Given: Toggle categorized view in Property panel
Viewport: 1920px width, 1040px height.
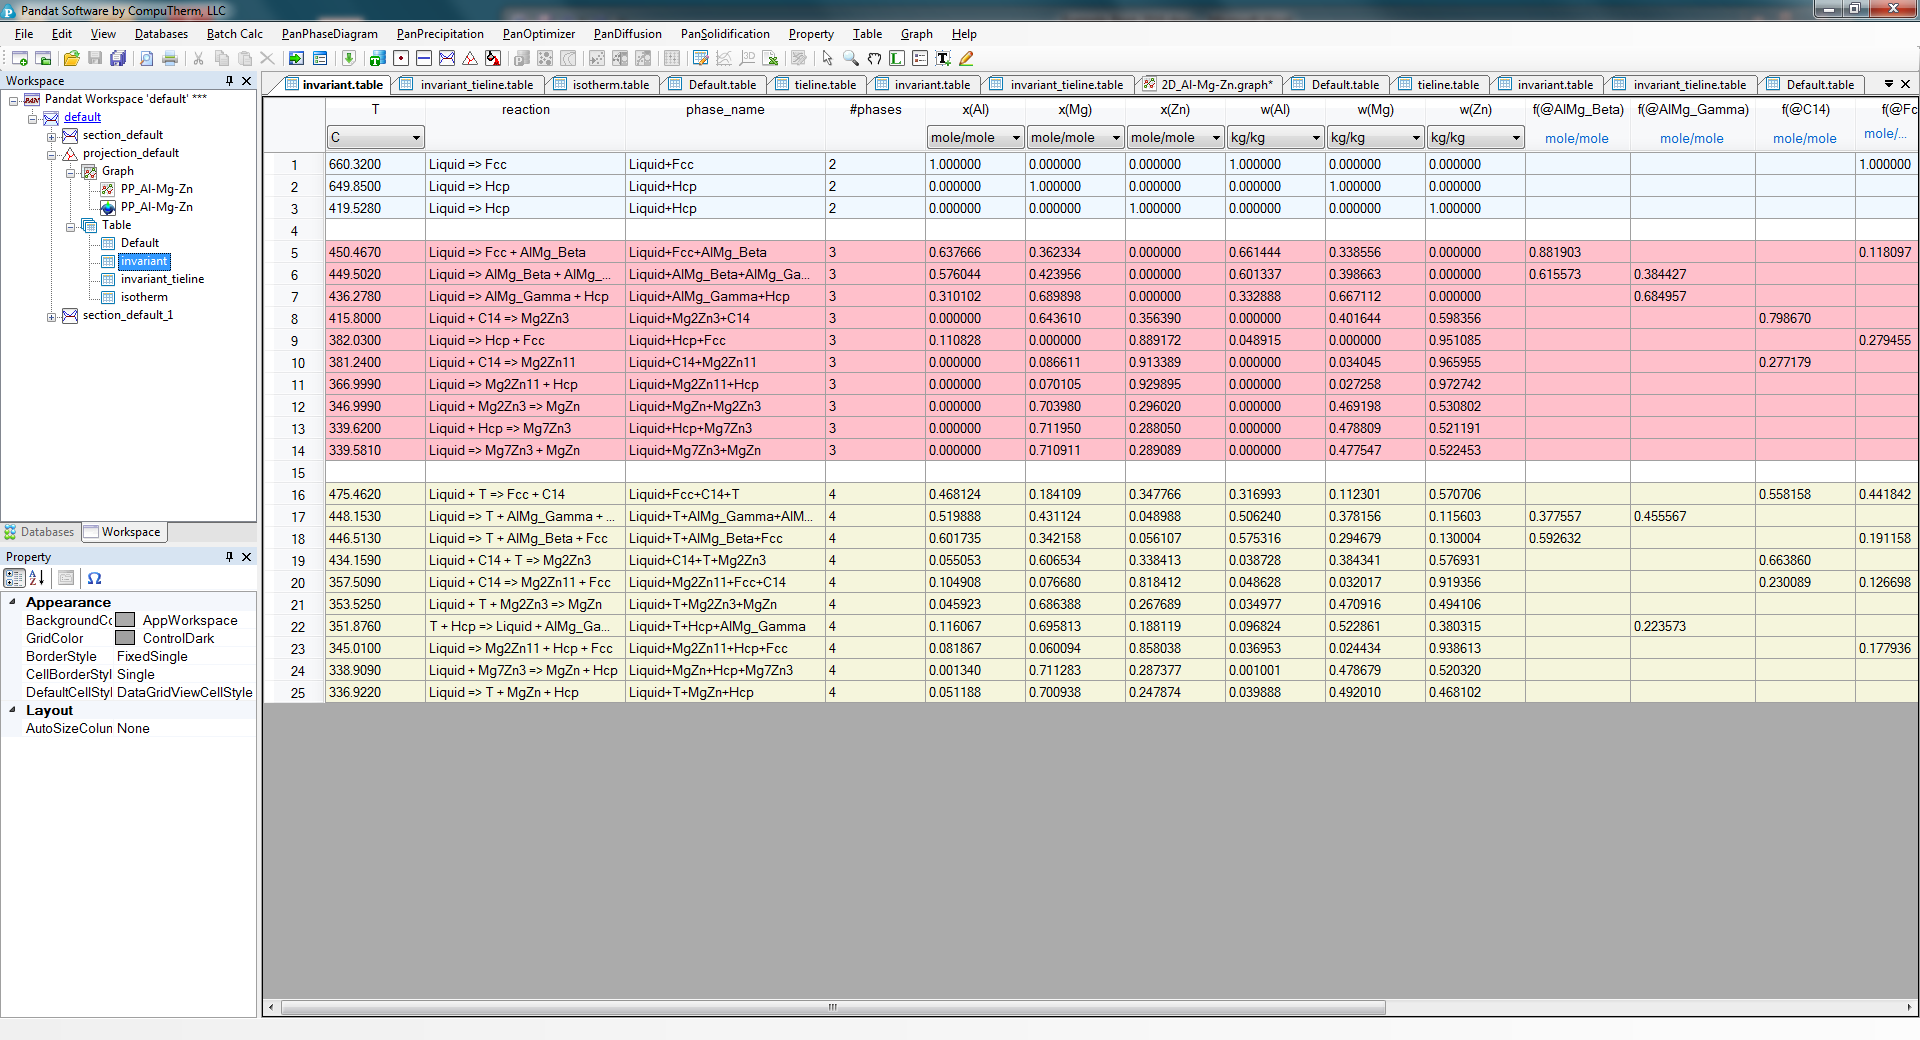Looking at the screenshot, I should click(14, 578).
